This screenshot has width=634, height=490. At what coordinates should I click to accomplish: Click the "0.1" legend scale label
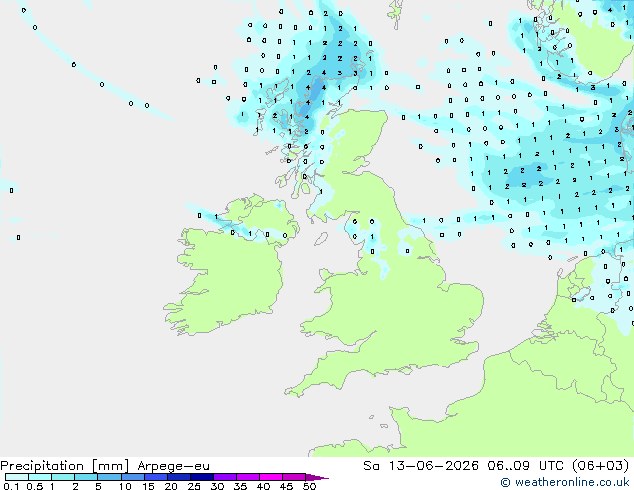(x=11, y=486)
